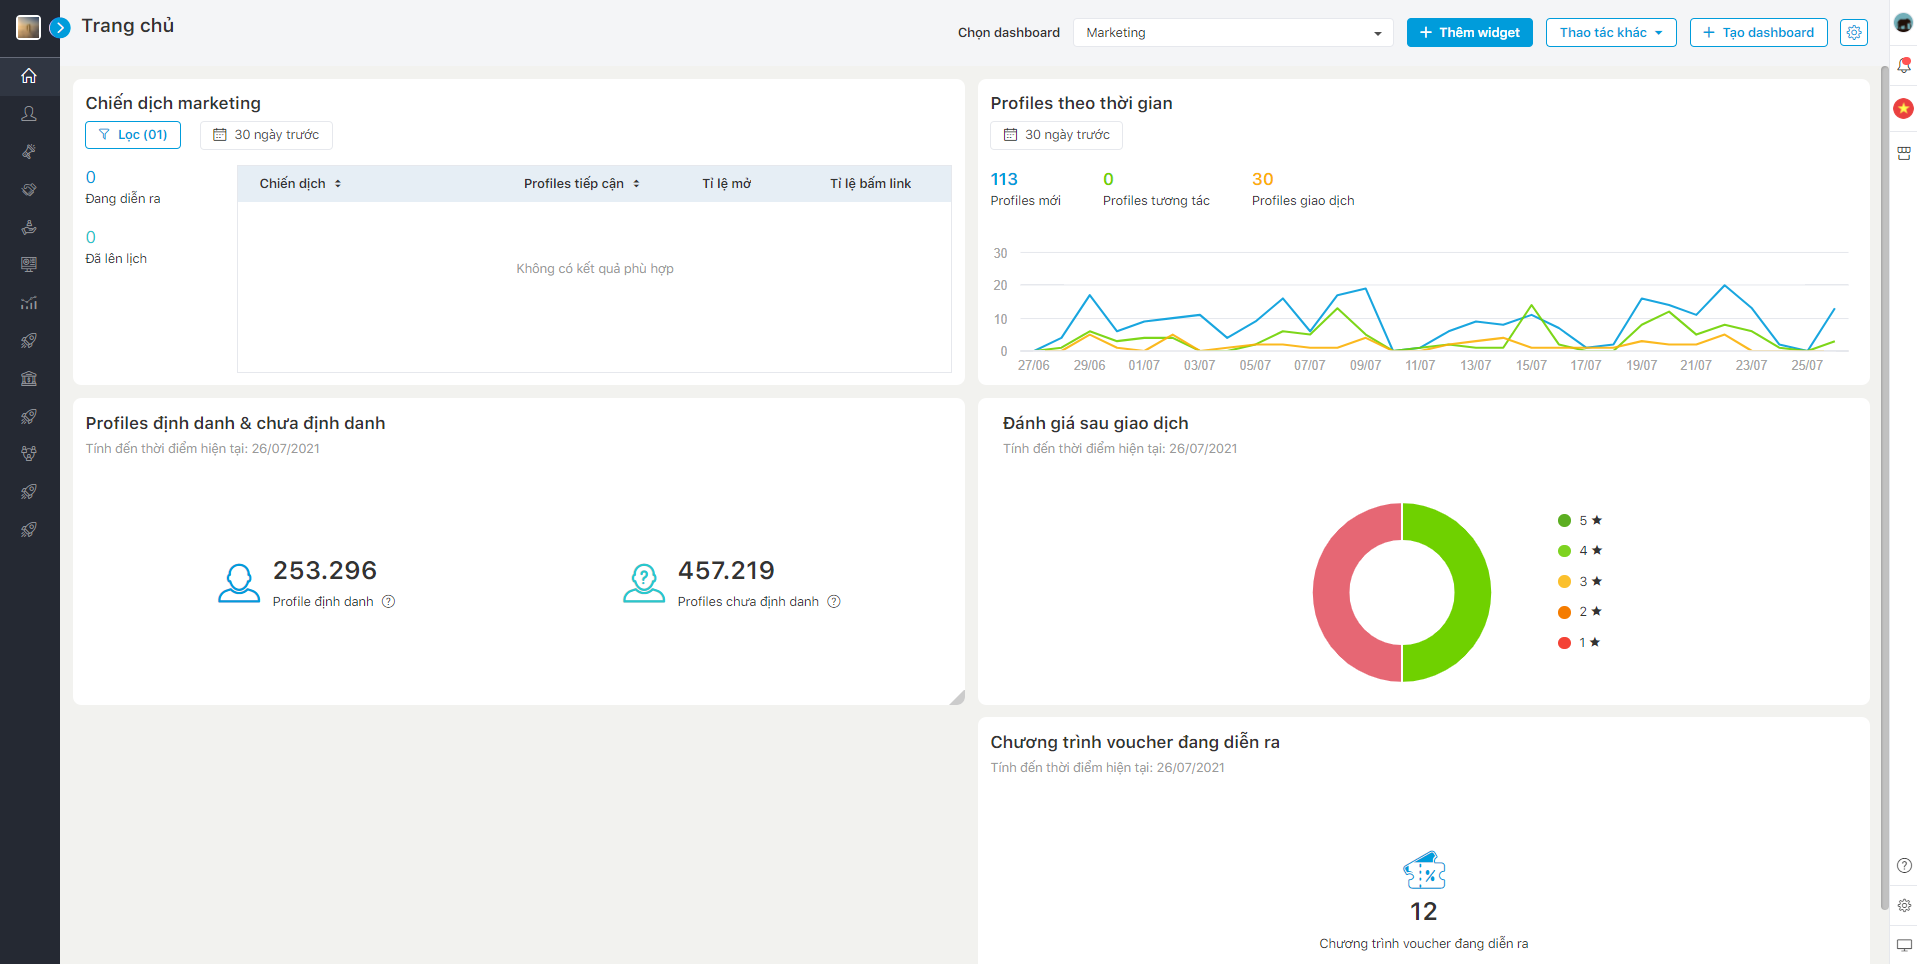The image size is (1917, 964).
Task: Open 30 ngày trước picker in Profiles theo thời gian
Action: 1056,135
